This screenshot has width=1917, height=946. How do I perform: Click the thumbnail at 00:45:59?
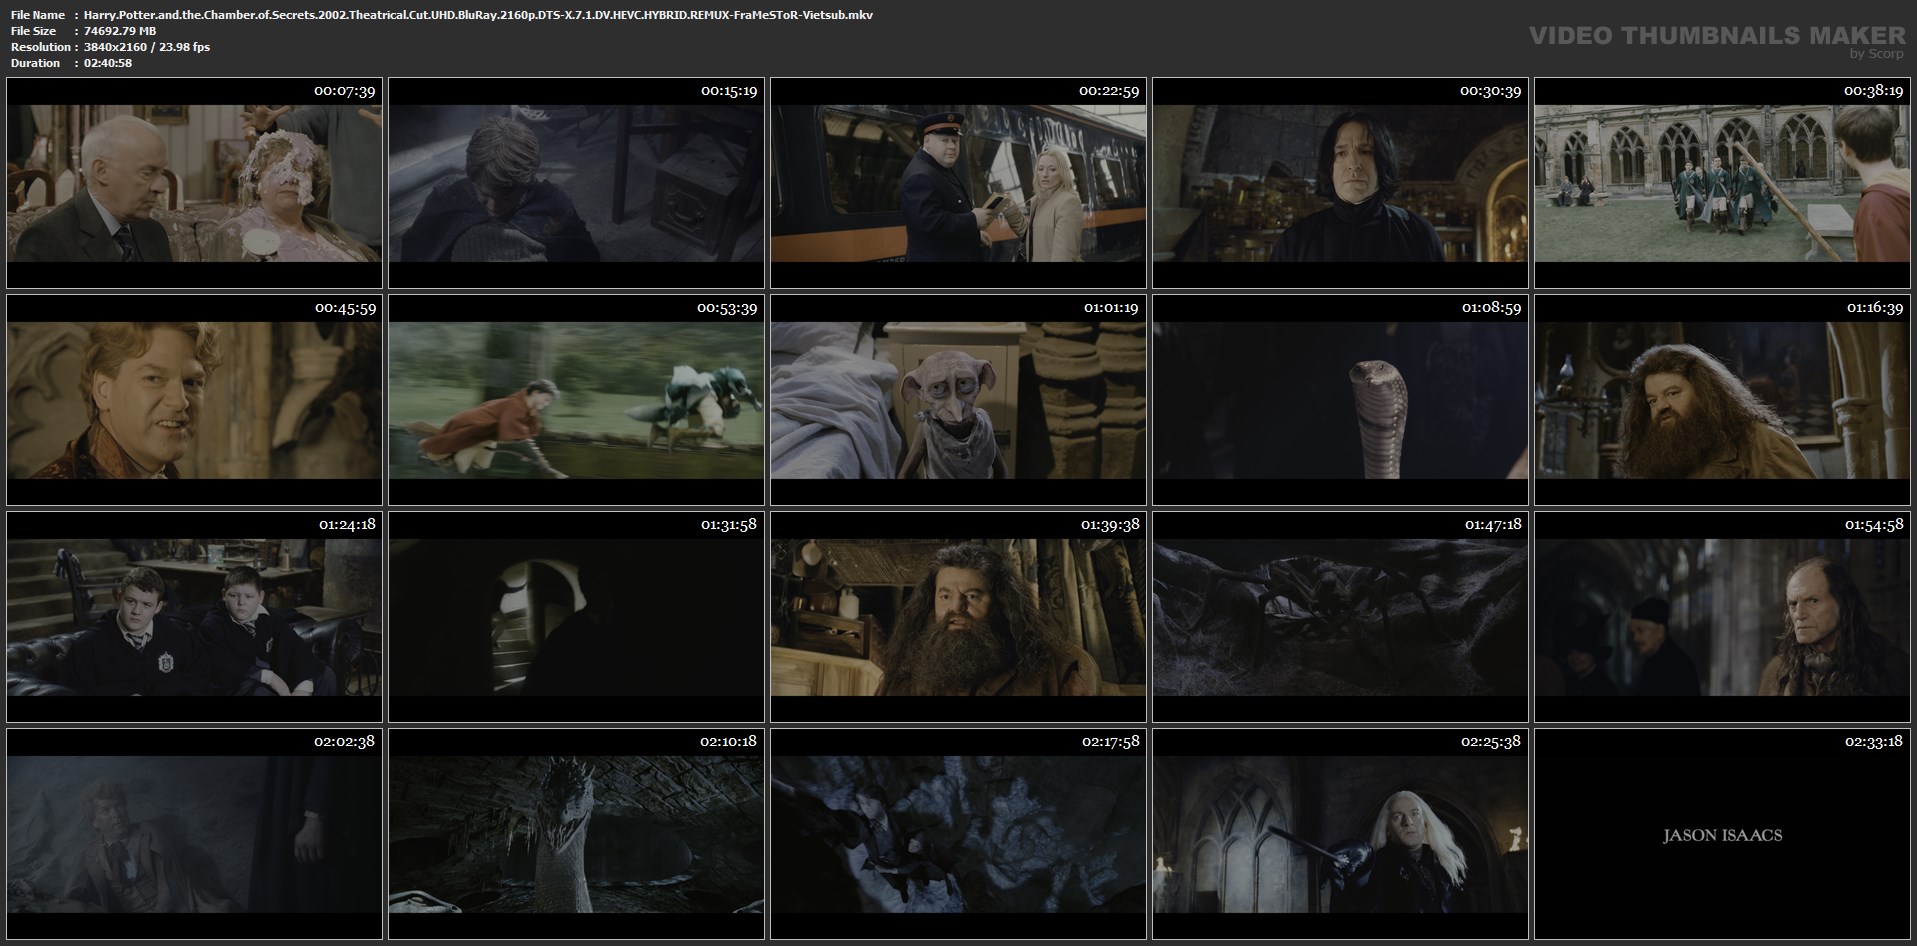(194, 400)
